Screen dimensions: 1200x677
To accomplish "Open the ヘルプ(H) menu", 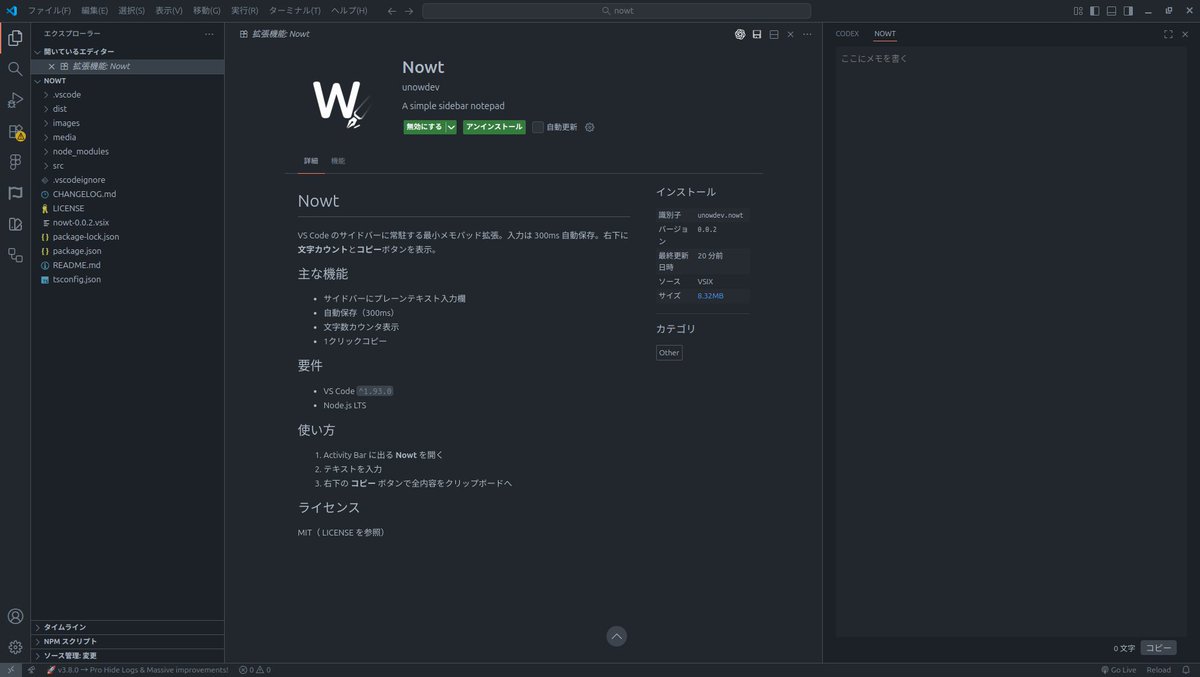I will [349, 11].
